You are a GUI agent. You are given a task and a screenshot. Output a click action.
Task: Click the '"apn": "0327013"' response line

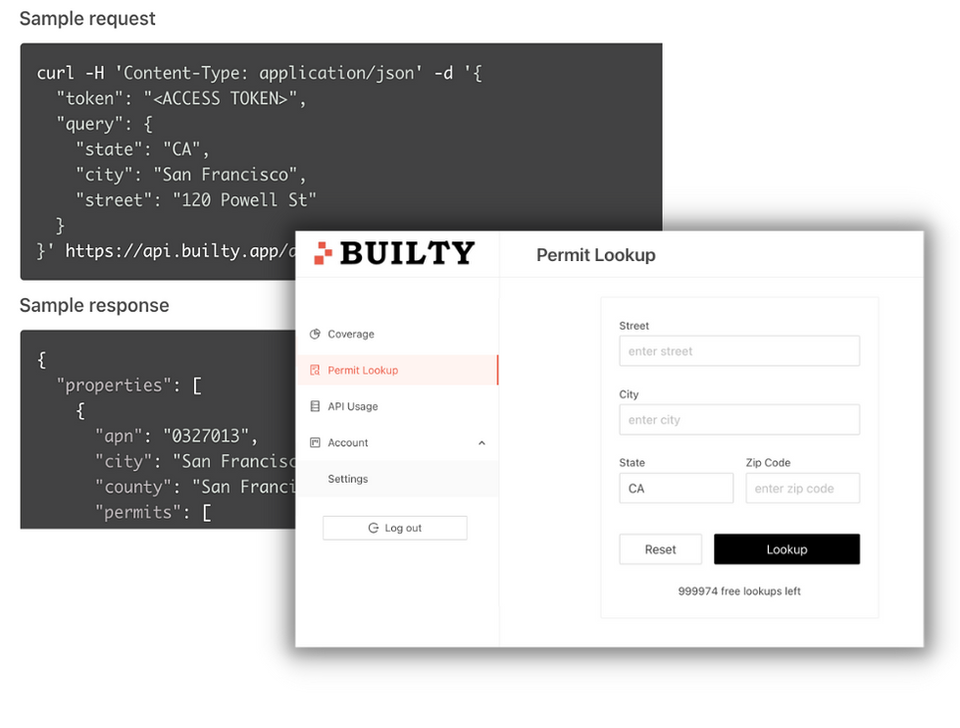(176, 436)
